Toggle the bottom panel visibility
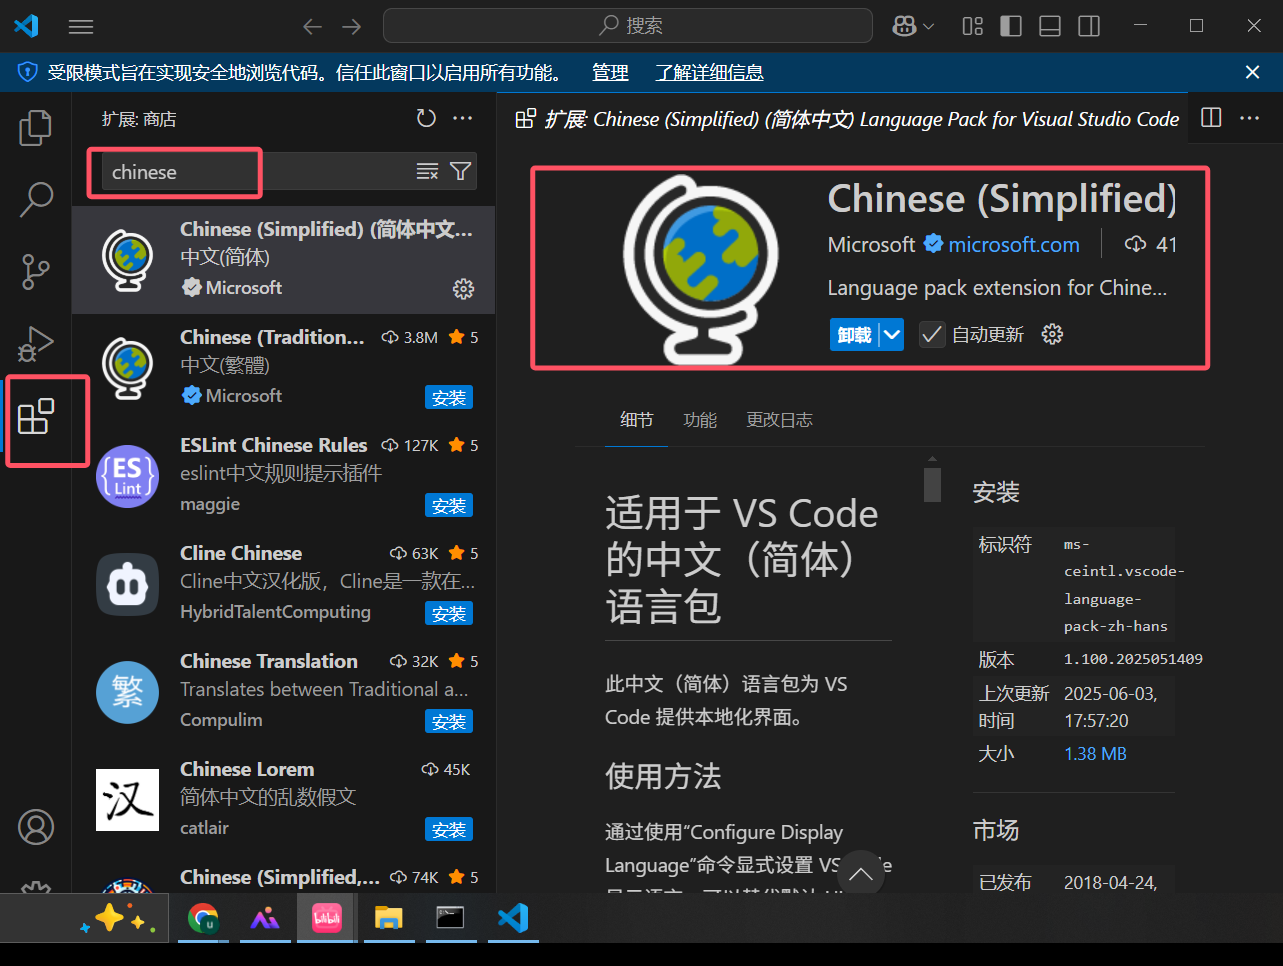Screen dimensions: 1283x966 (1050, 26)
